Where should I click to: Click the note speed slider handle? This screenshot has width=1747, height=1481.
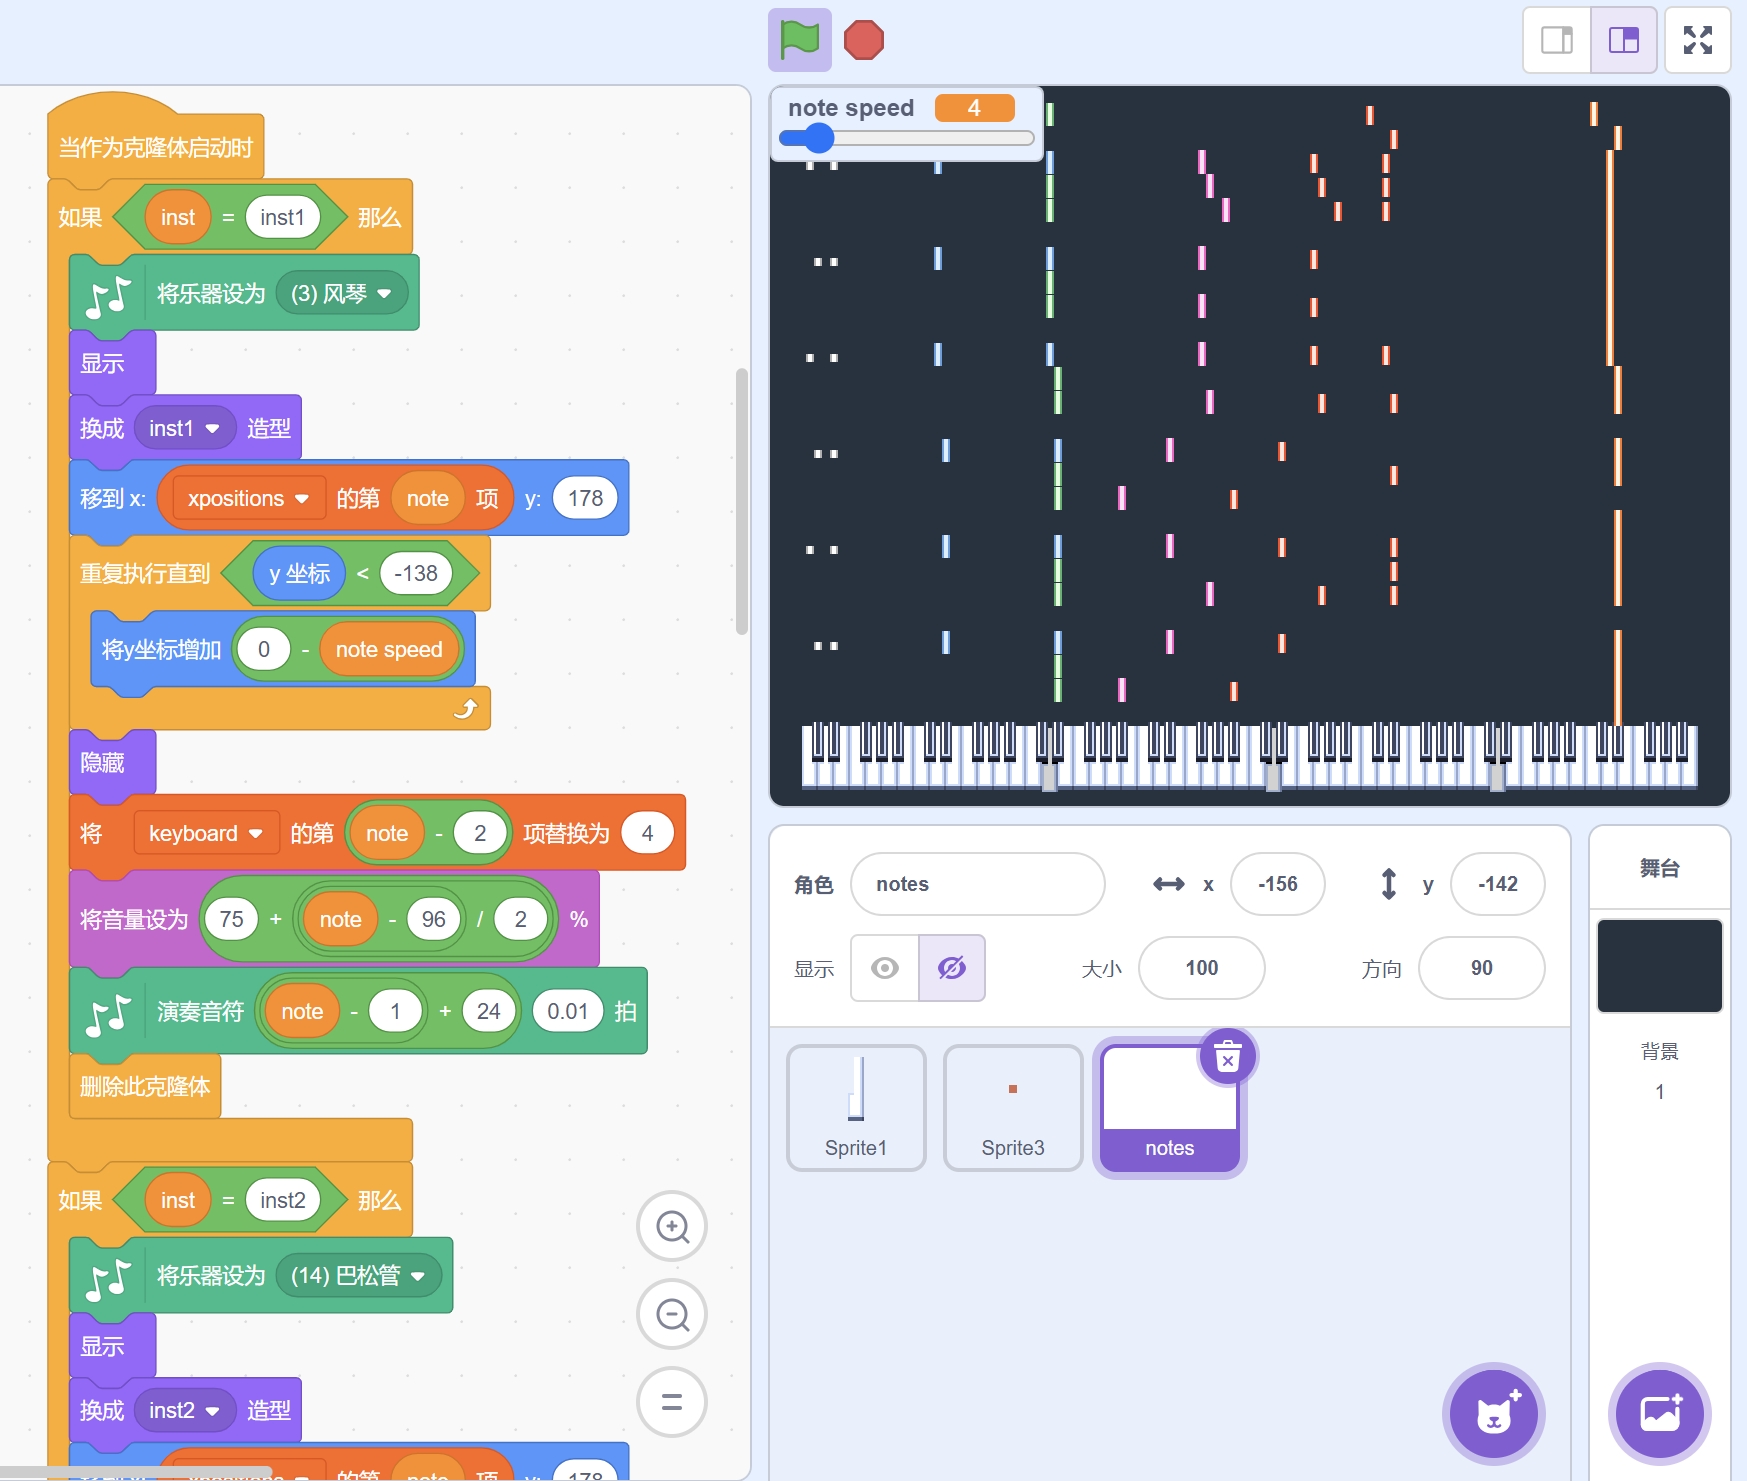coord(818,138)
